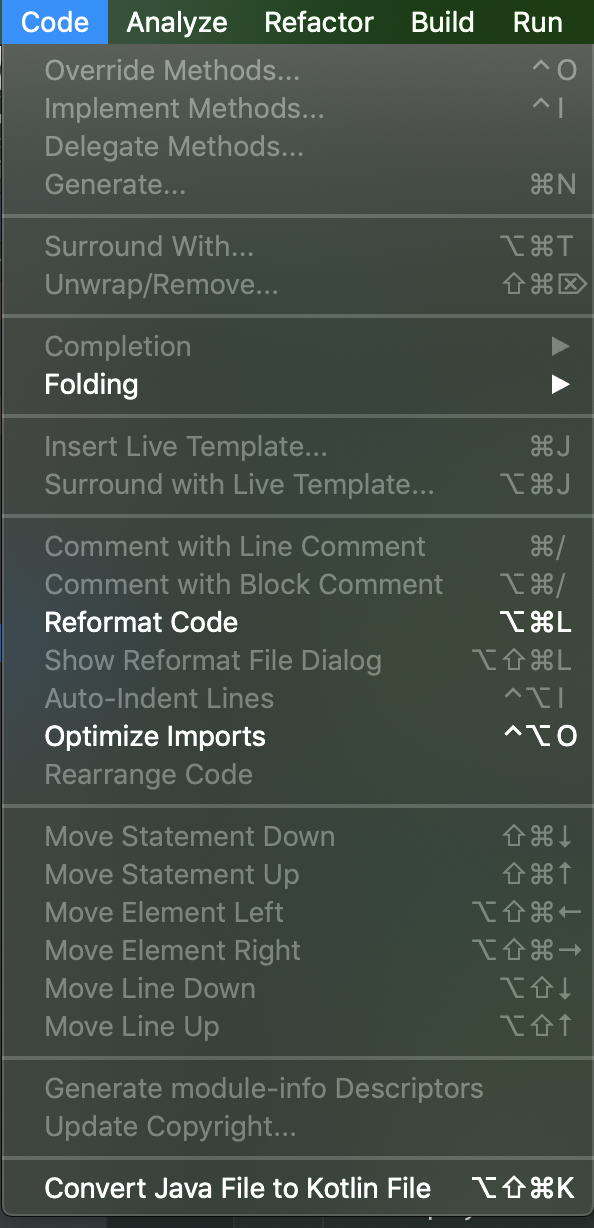This screenshot has height=1228, width=594.
Task: Select Delegate Methods
Action: tap(159, 146)
